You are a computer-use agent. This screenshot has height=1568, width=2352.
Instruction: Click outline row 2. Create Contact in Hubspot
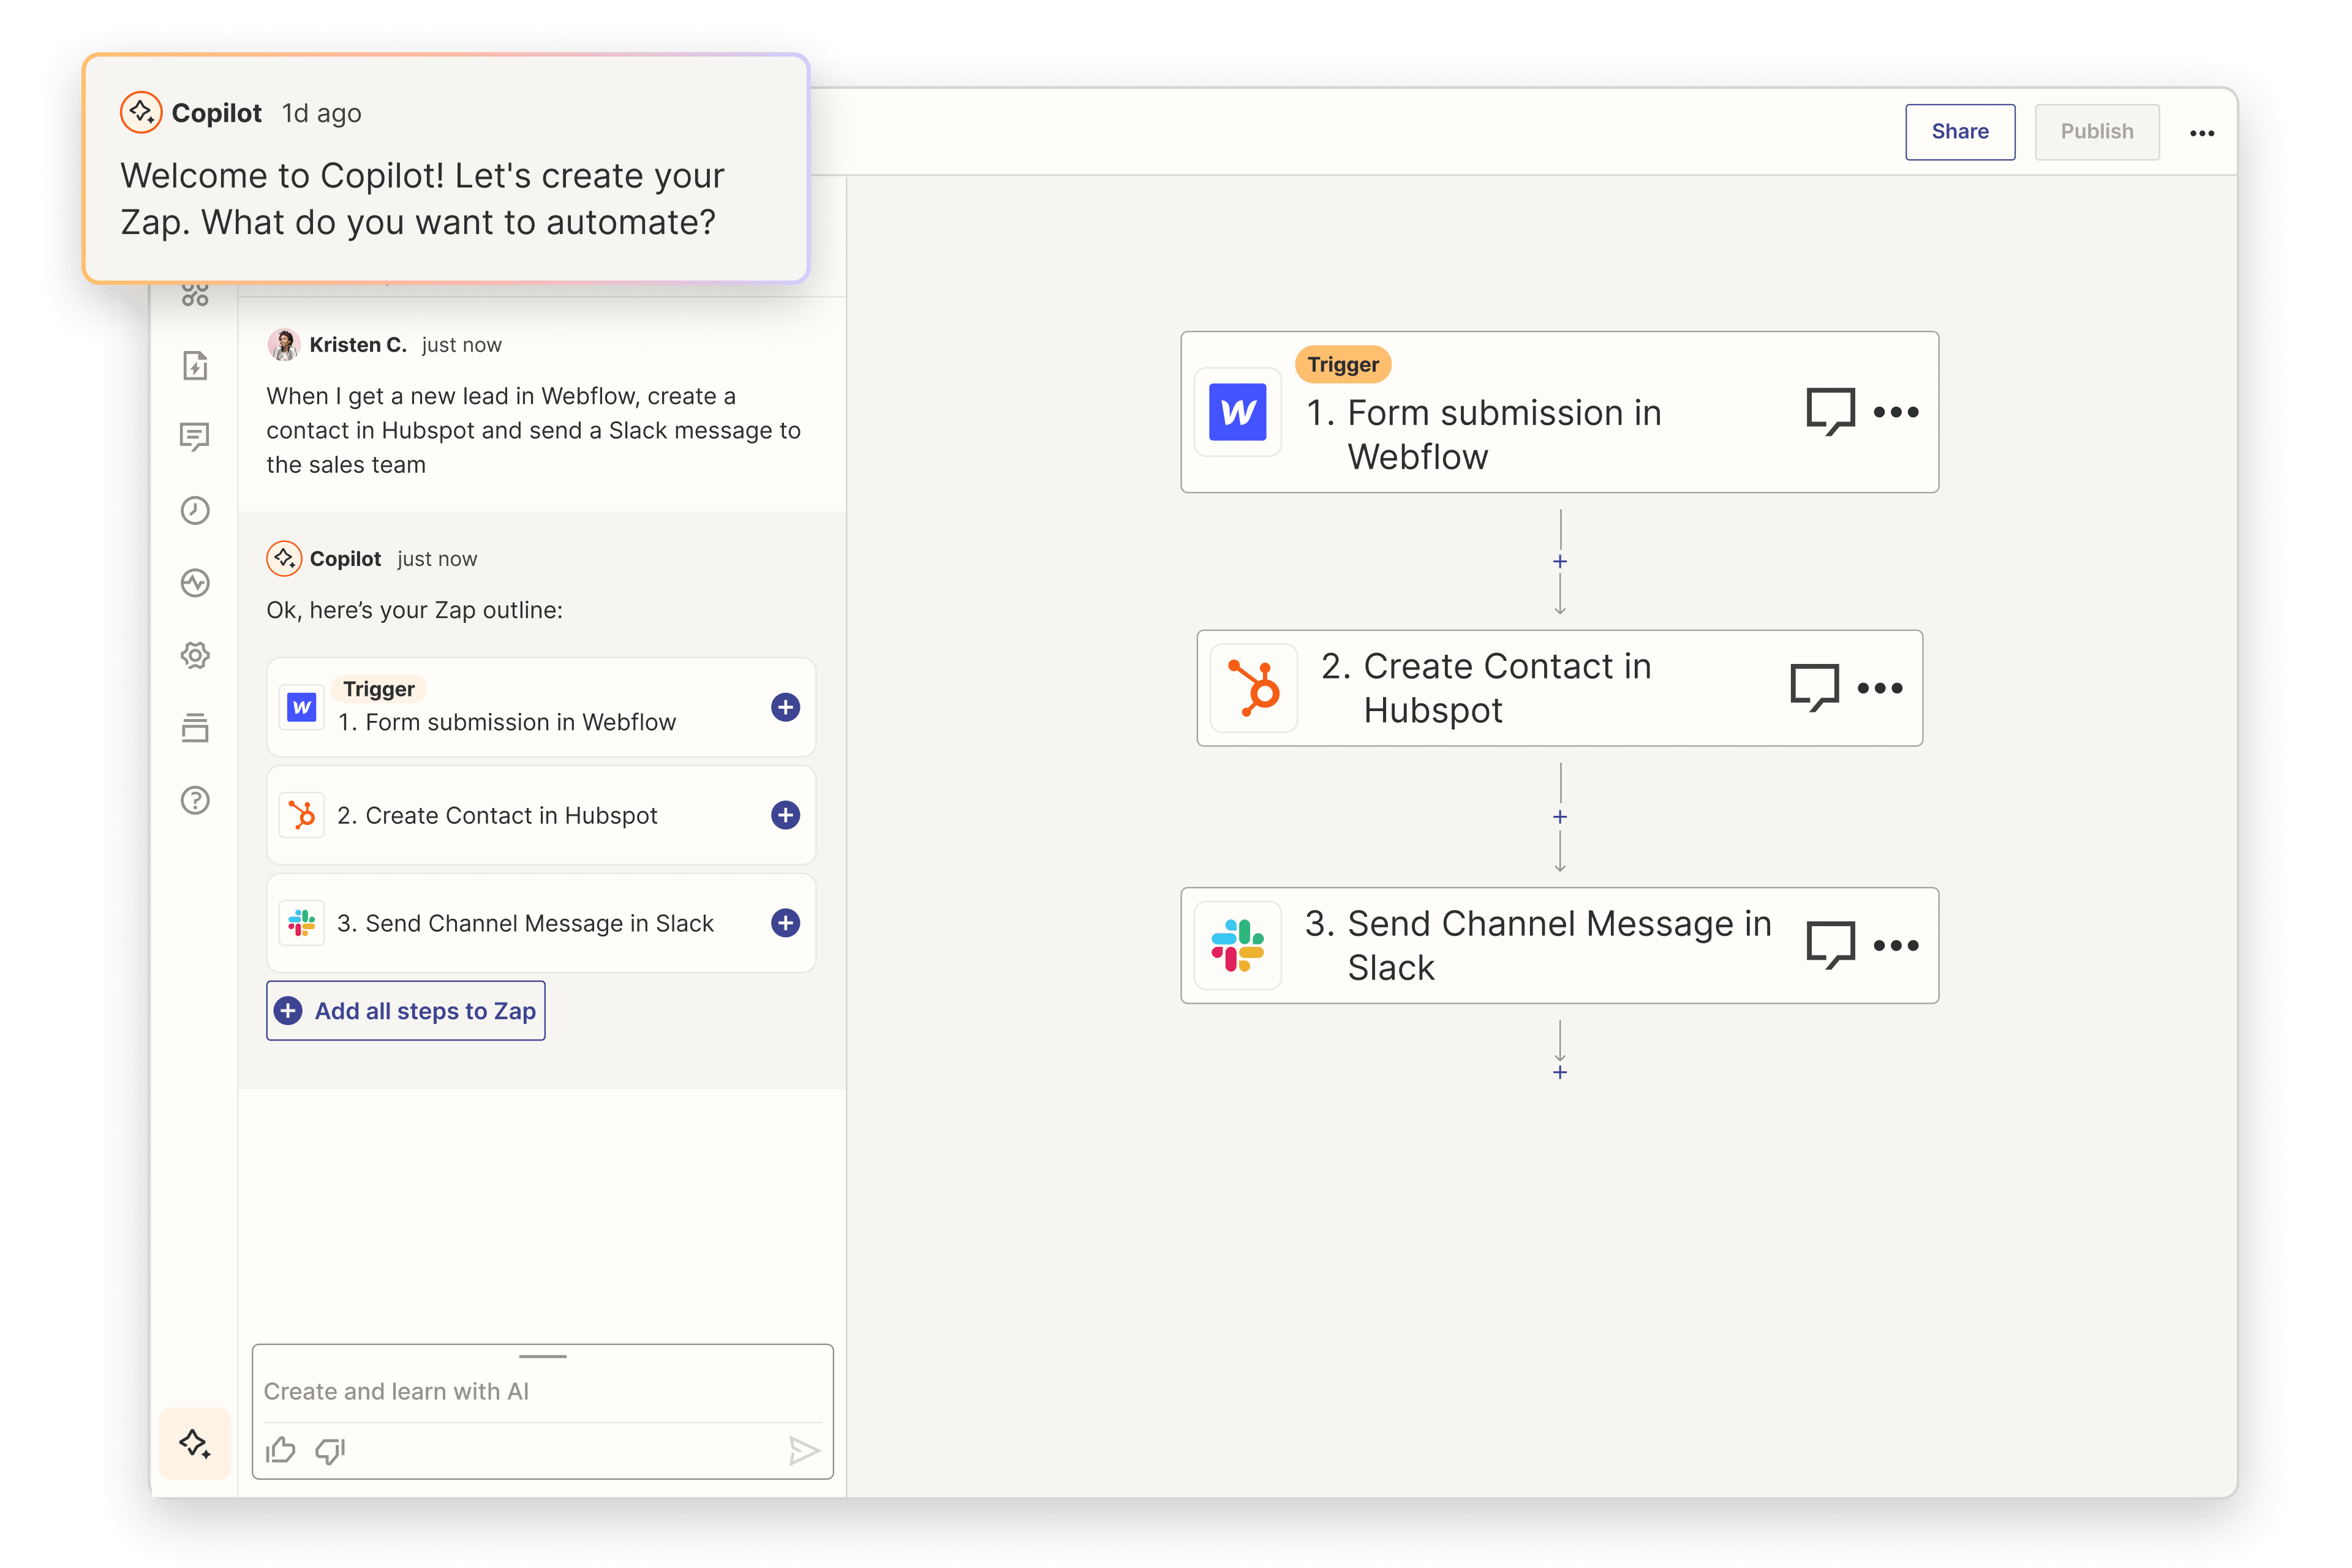(541, 815)
